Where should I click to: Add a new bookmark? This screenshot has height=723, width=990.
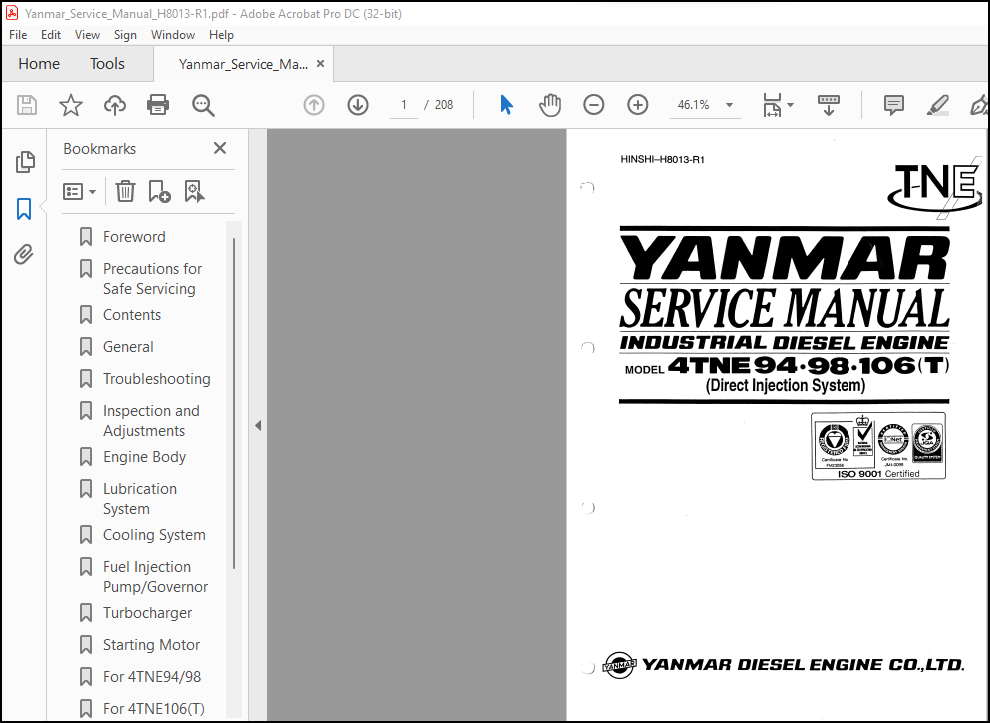pyautogui.click(x=159, y=191)
